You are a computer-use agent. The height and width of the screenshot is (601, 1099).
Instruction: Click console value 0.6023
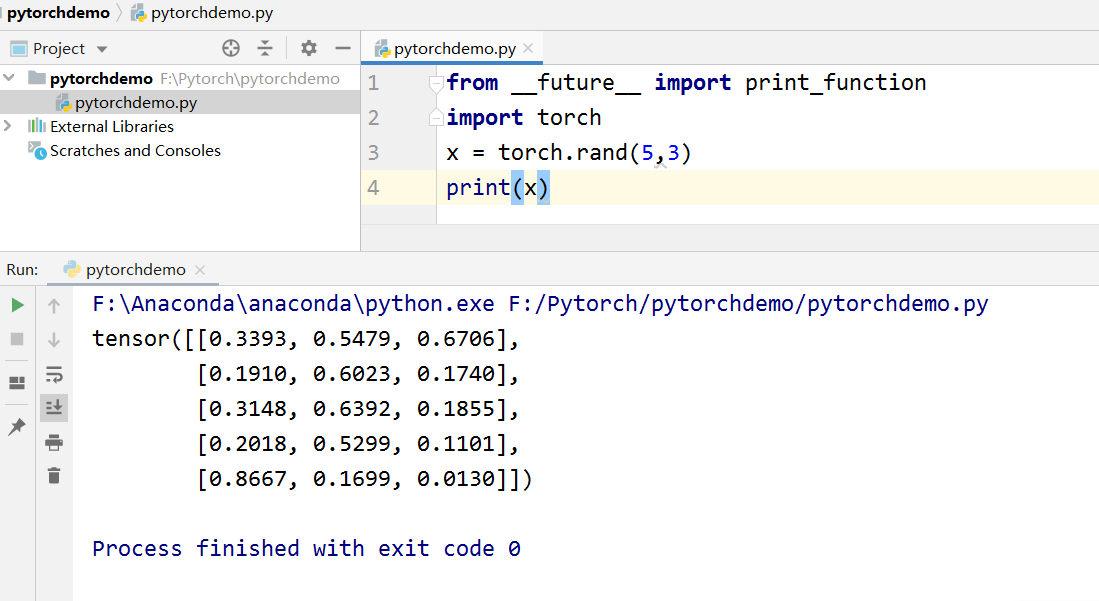pos(352,374)
